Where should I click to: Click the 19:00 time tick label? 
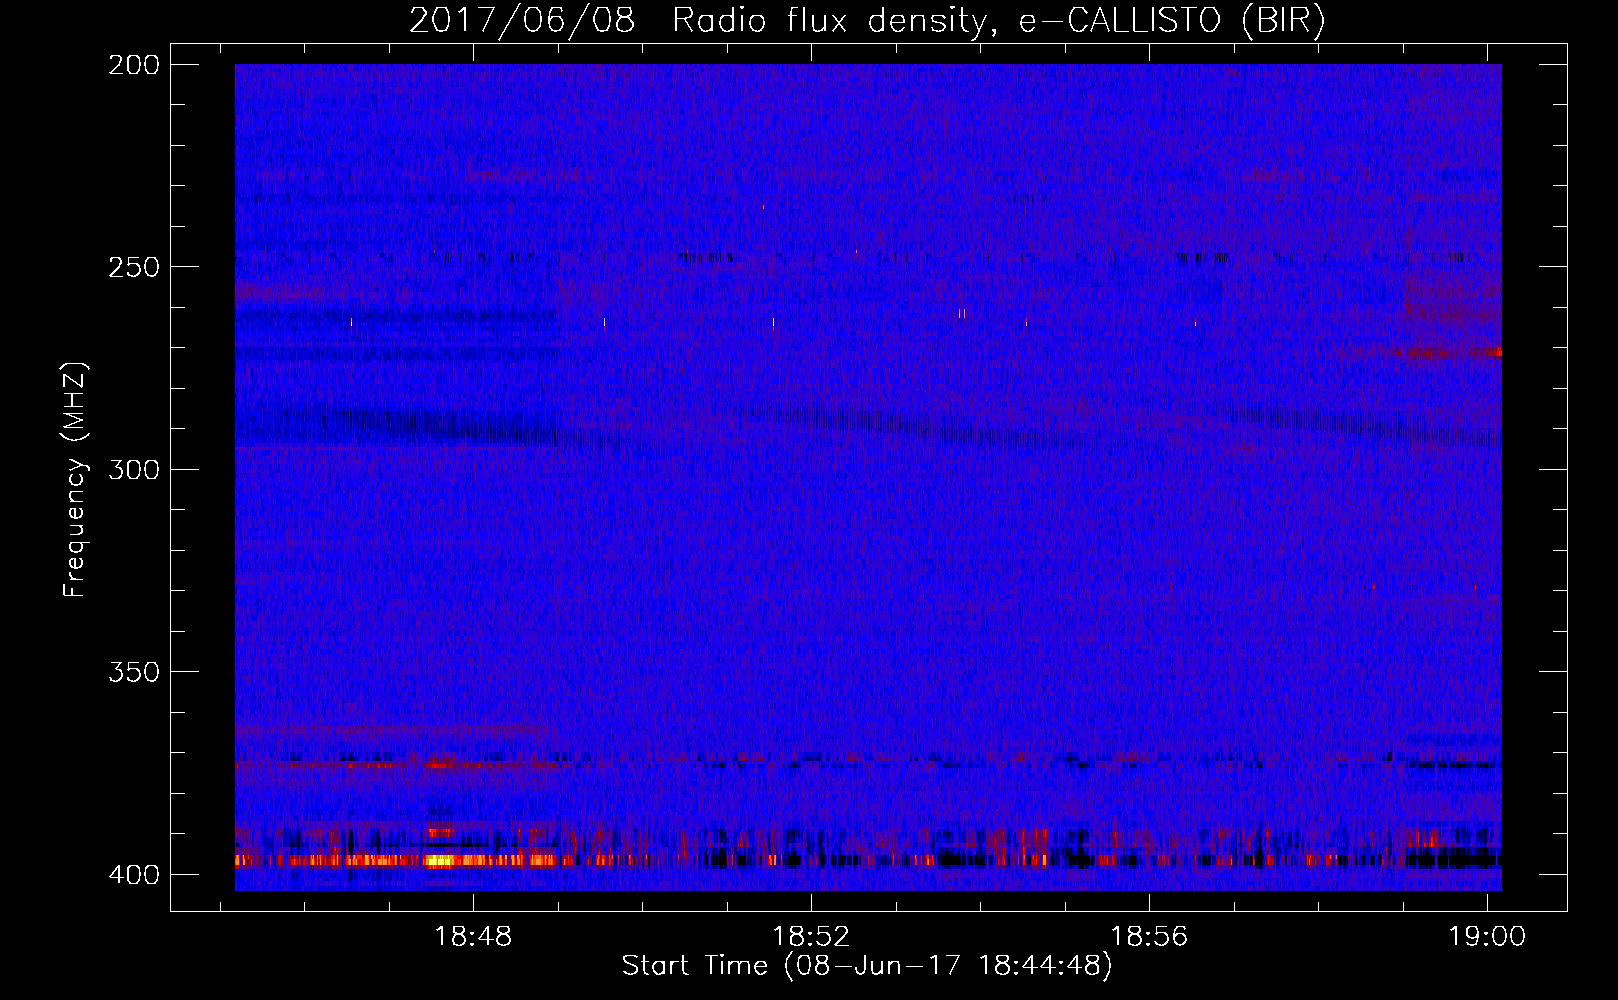pos(1487,936)
